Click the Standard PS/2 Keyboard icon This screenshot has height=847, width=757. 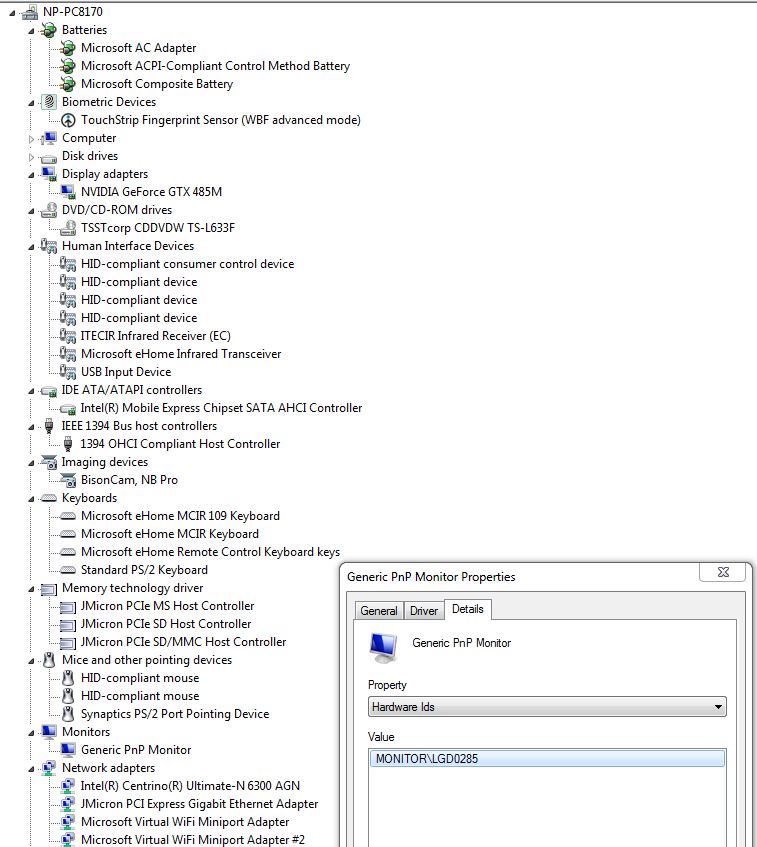(68, 570)
